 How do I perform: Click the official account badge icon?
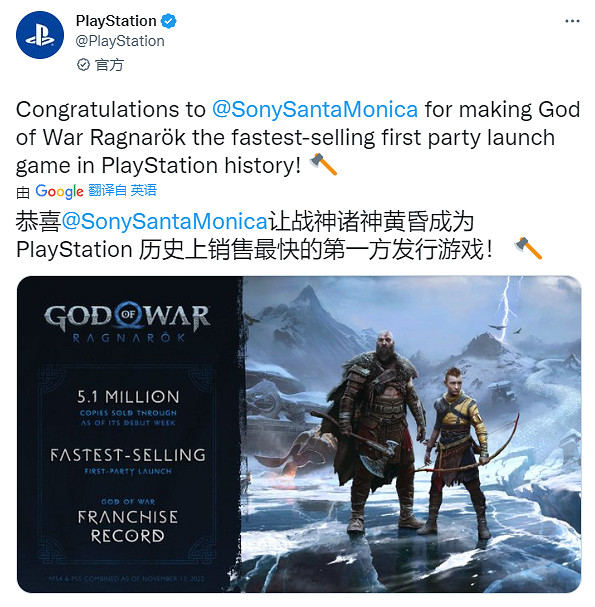coord(83,65)
